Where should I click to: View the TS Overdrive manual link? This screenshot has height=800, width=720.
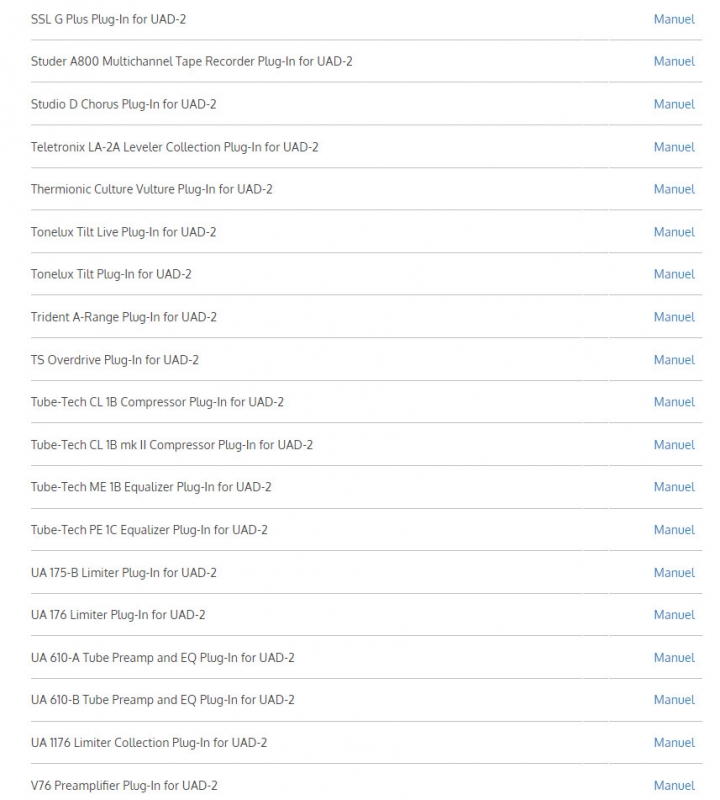tap(674, 360)
